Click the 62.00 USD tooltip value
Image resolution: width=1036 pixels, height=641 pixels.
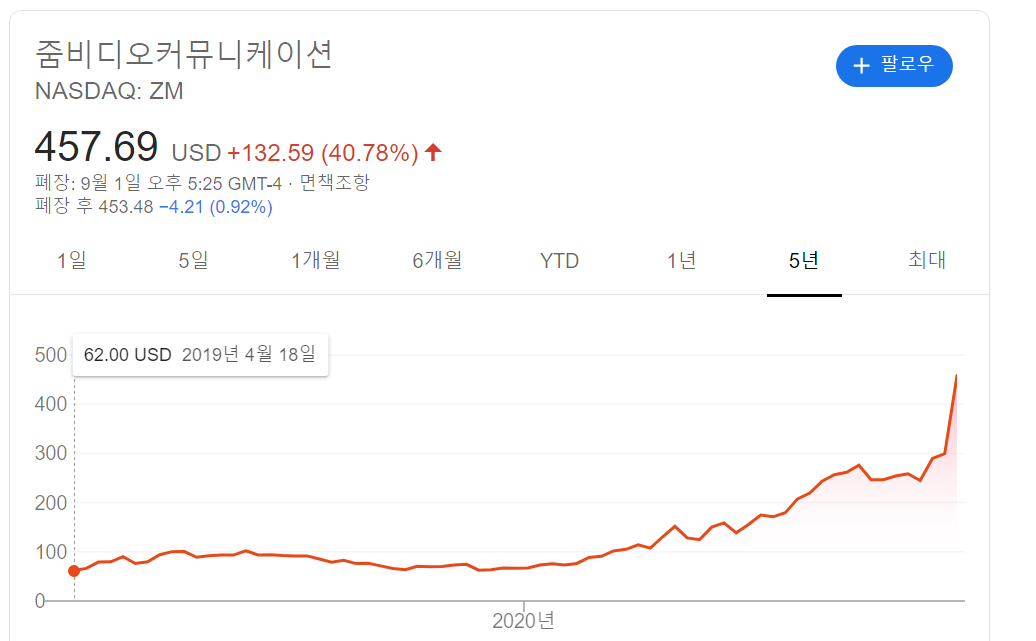(x=128, y=355)
